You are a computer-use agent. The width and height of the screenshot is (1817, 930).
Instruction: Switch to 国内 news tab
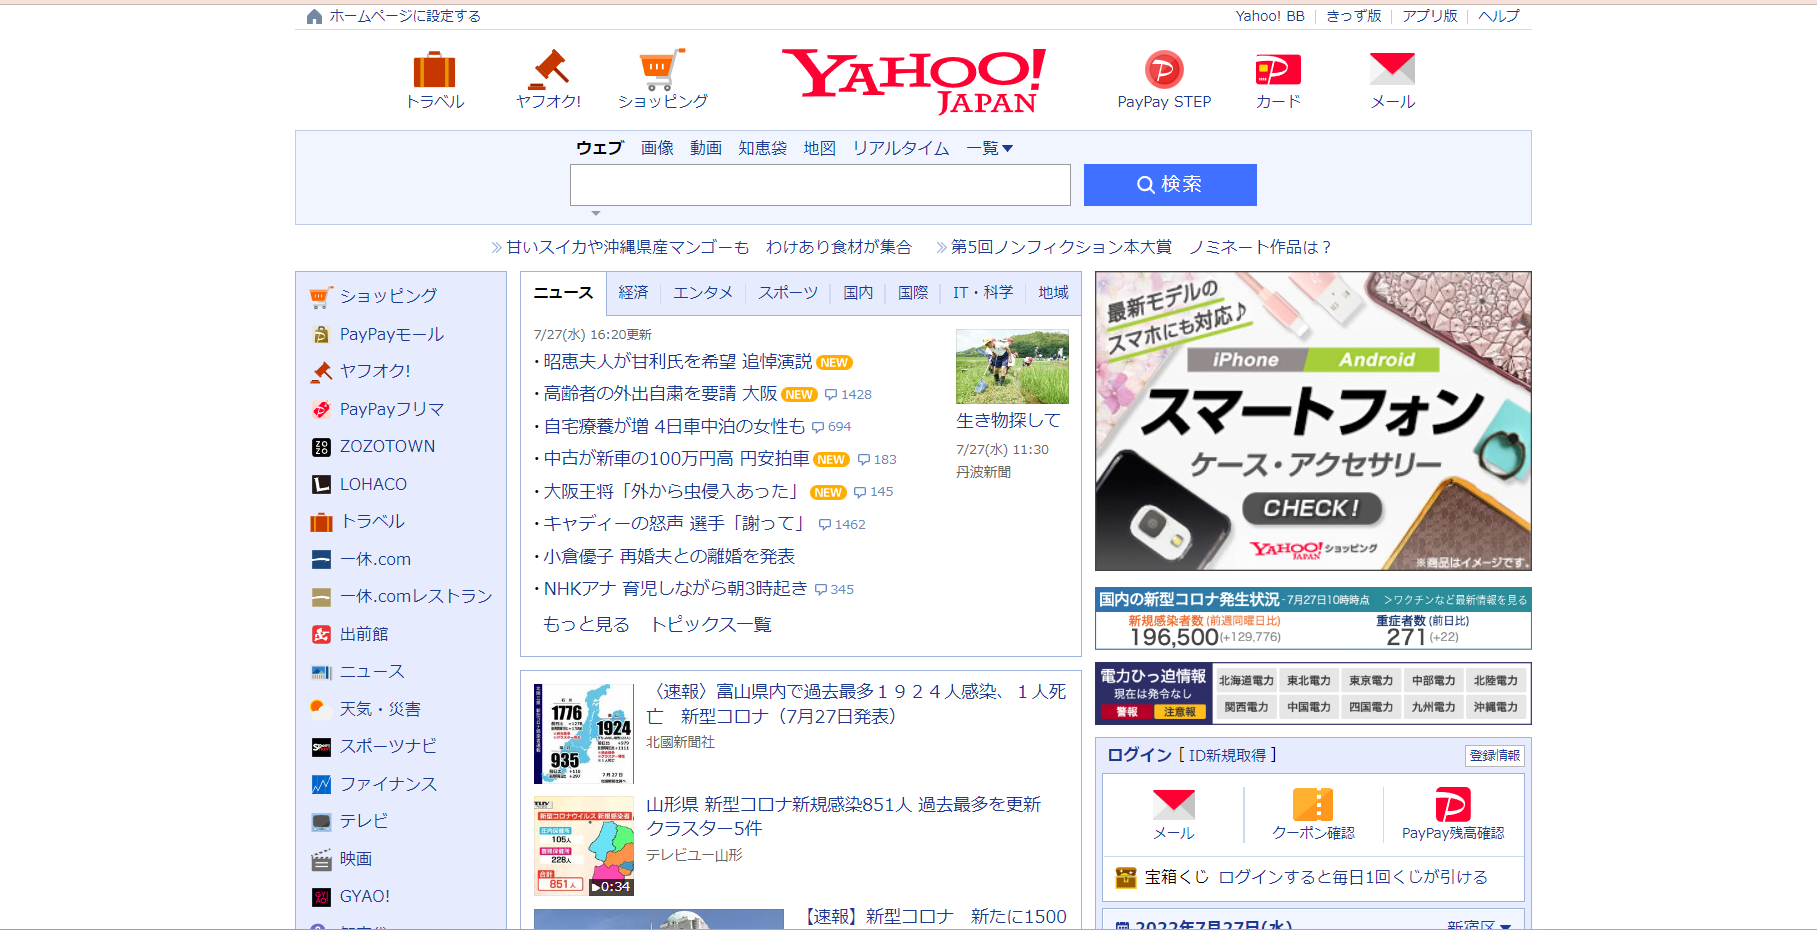coord(858,292)
